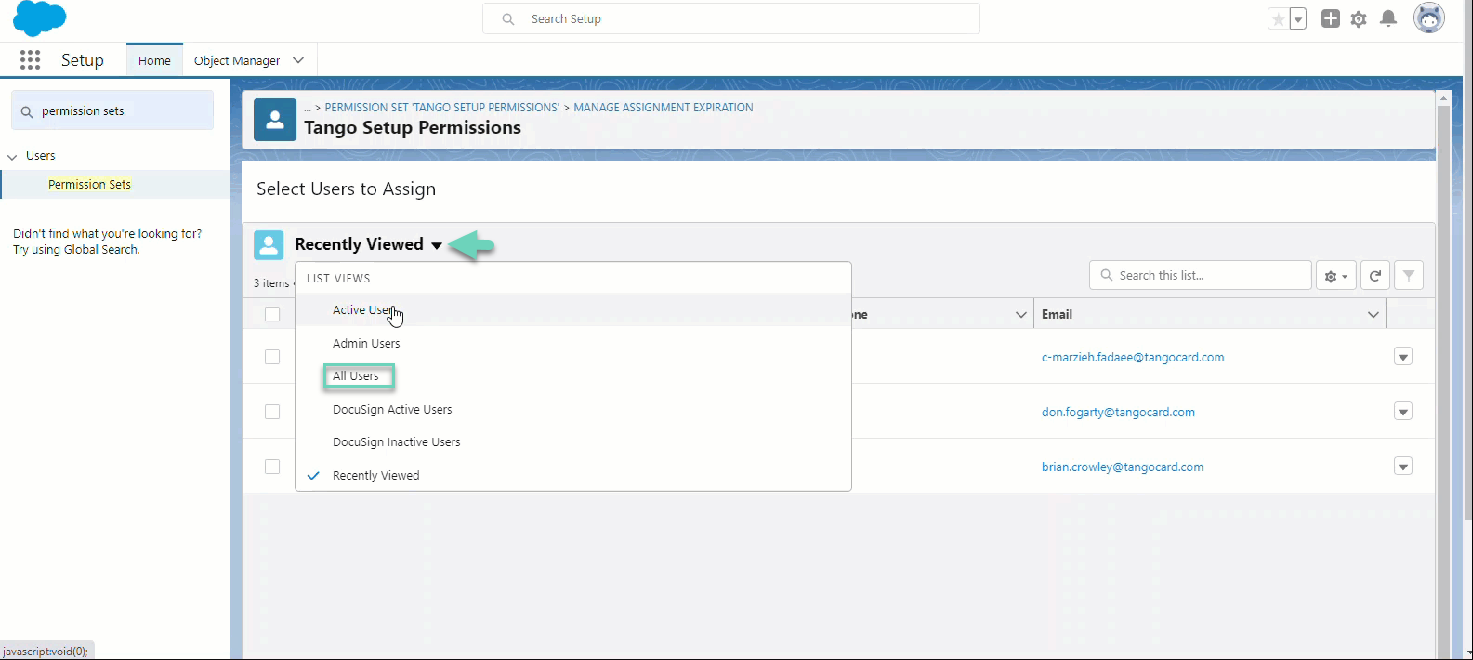Open row actions for brian.crowley
Screen dimensions: 1473x660
pyautogui.click(x=1403, y=467)
